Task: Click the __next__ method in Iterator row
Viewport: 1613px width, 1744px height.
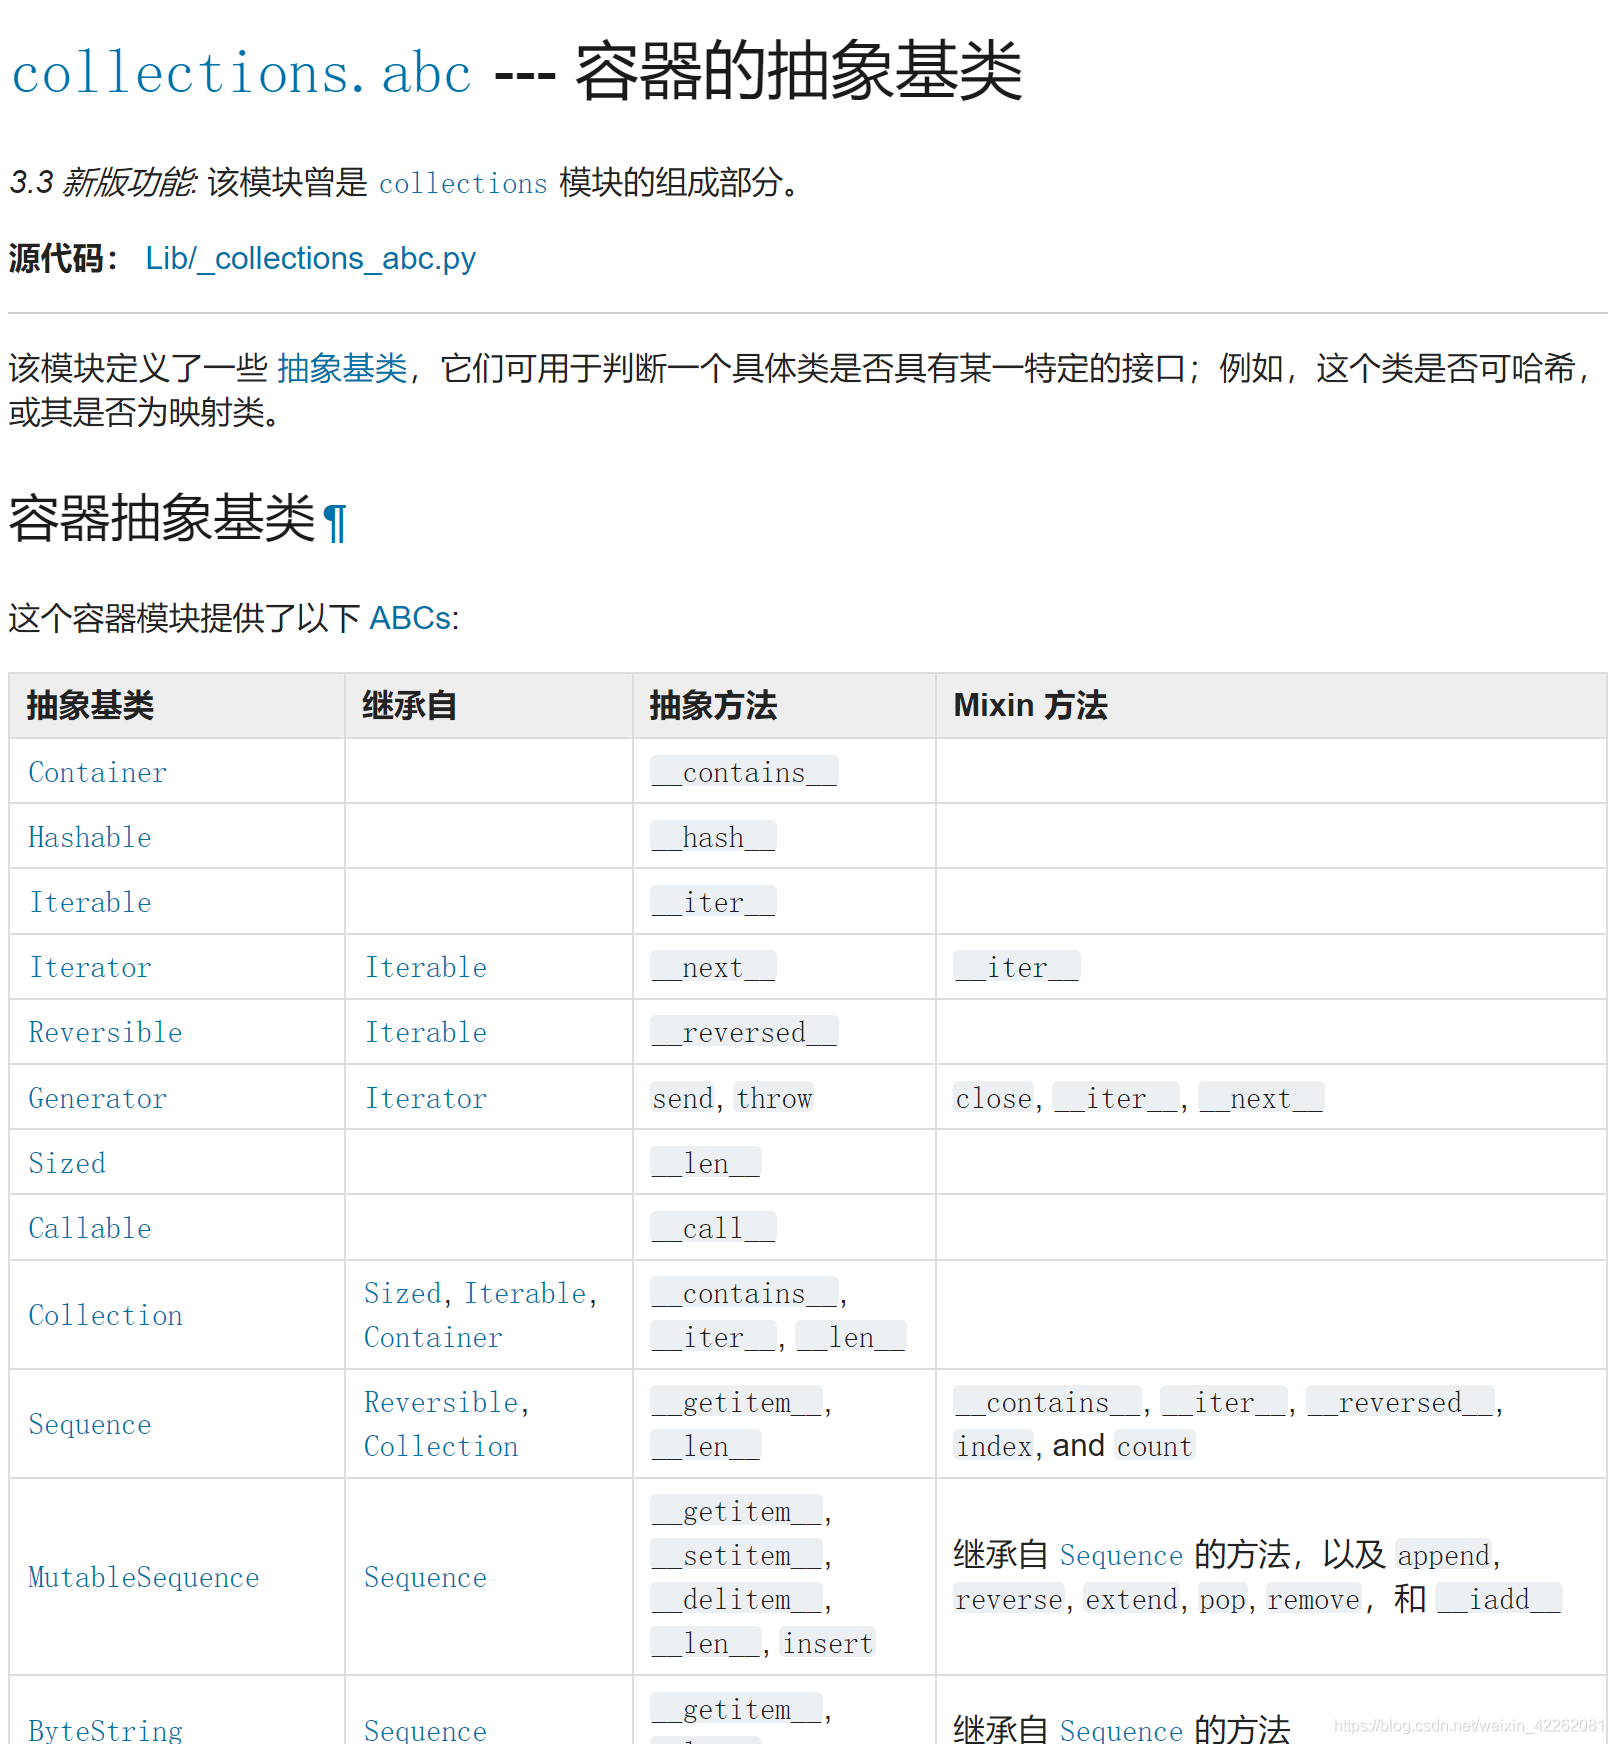Action: pyautogui.click(x=713, y=967)
